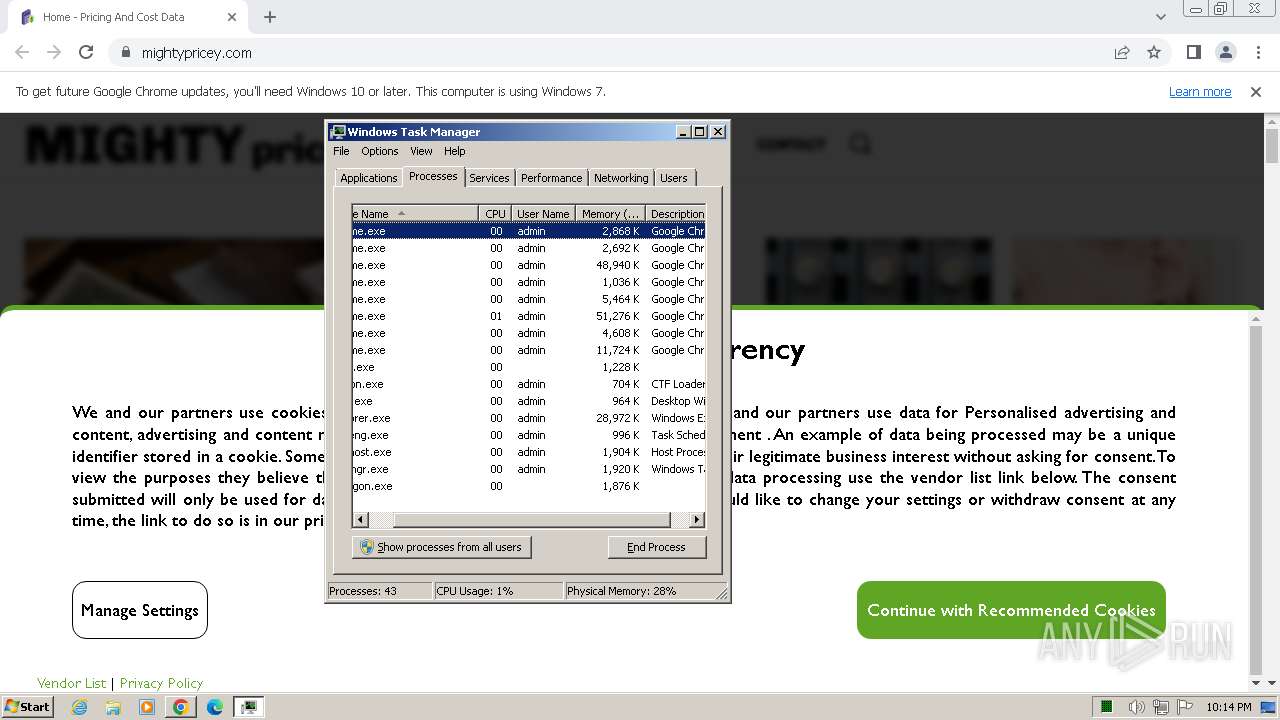Switch to the Performance tab
Image resolution: width=1280 pixels, height=720 pixels.
point(551,178)
